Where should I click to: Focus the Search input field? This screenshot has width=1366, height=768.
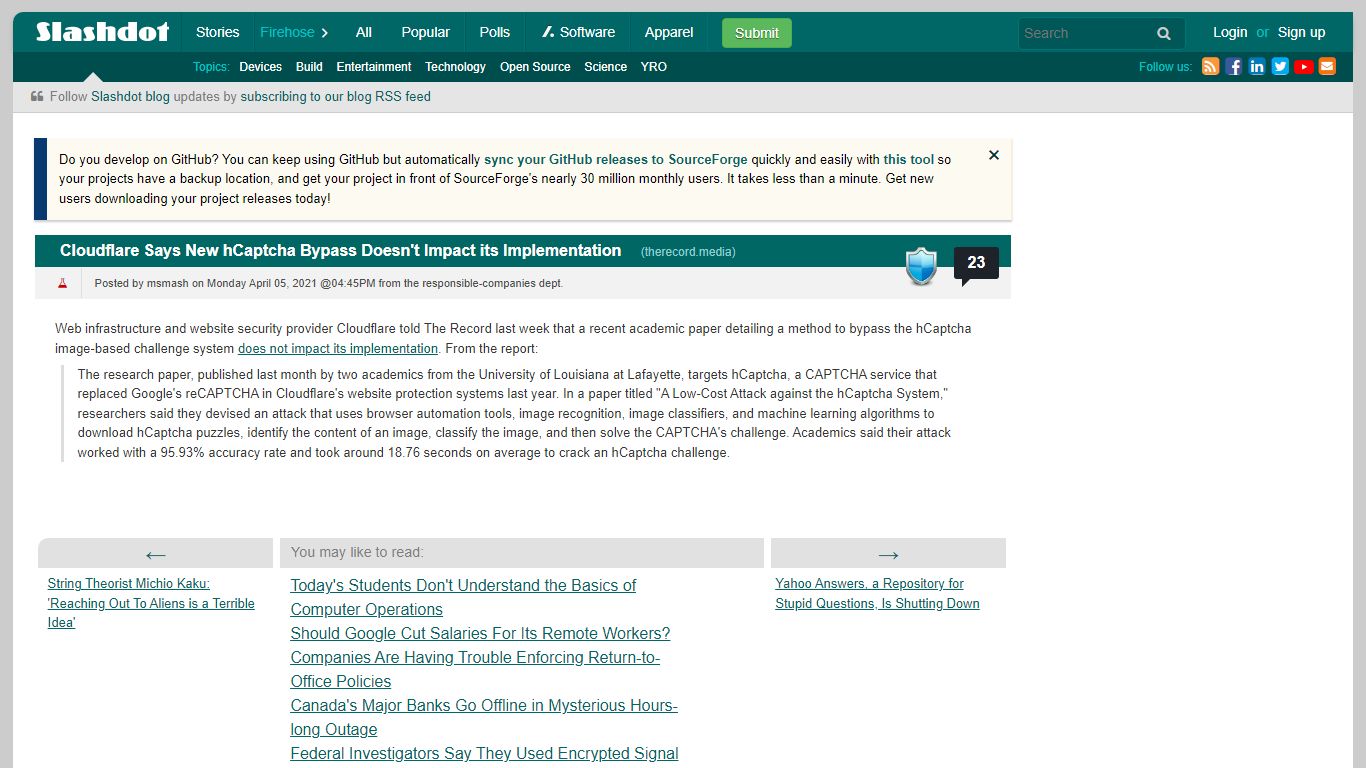tap(1085, 33)
